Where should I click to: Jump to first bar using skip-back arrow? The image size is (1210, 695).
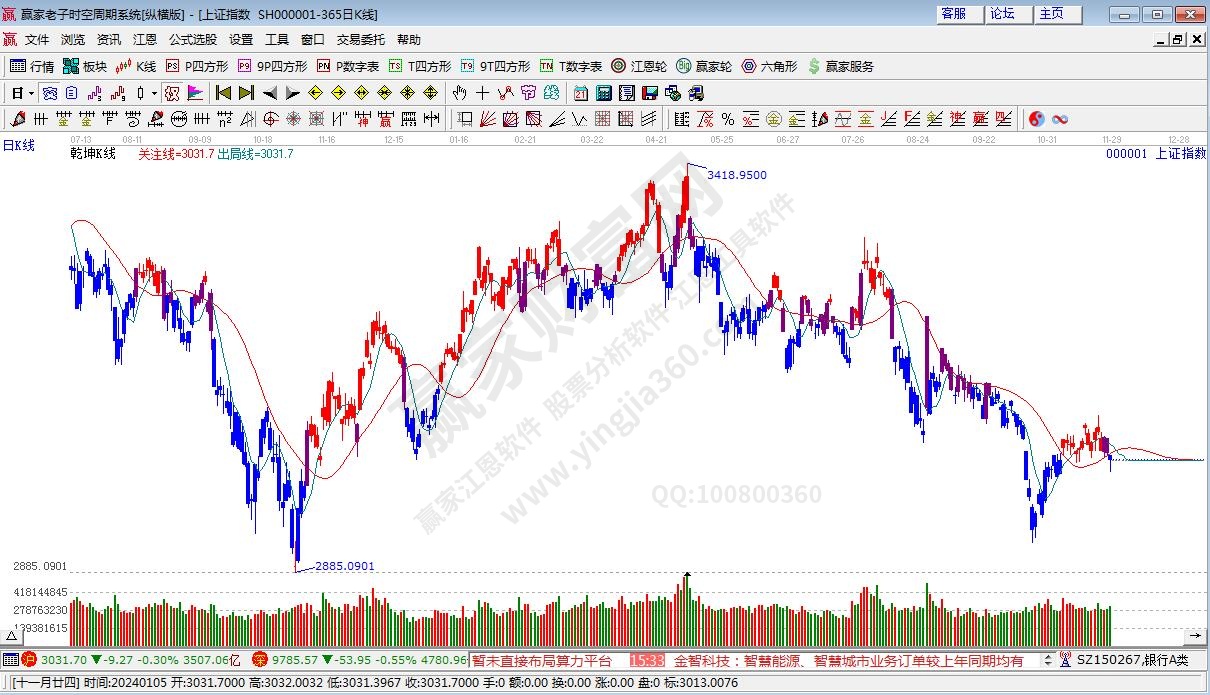pyautogui.click(x=223, y=93)
